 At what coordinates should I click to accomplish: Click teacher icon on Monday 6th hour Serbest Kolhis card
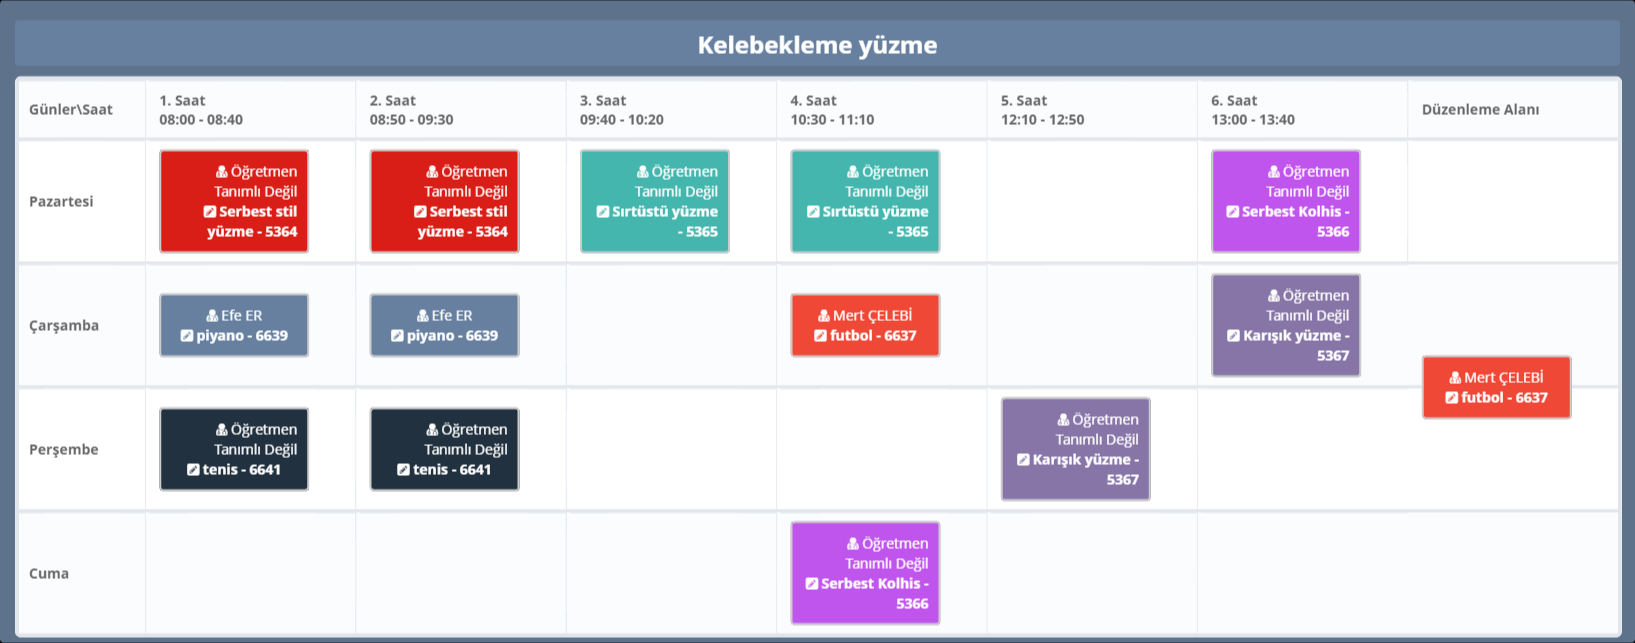[x=1274, y=172]
